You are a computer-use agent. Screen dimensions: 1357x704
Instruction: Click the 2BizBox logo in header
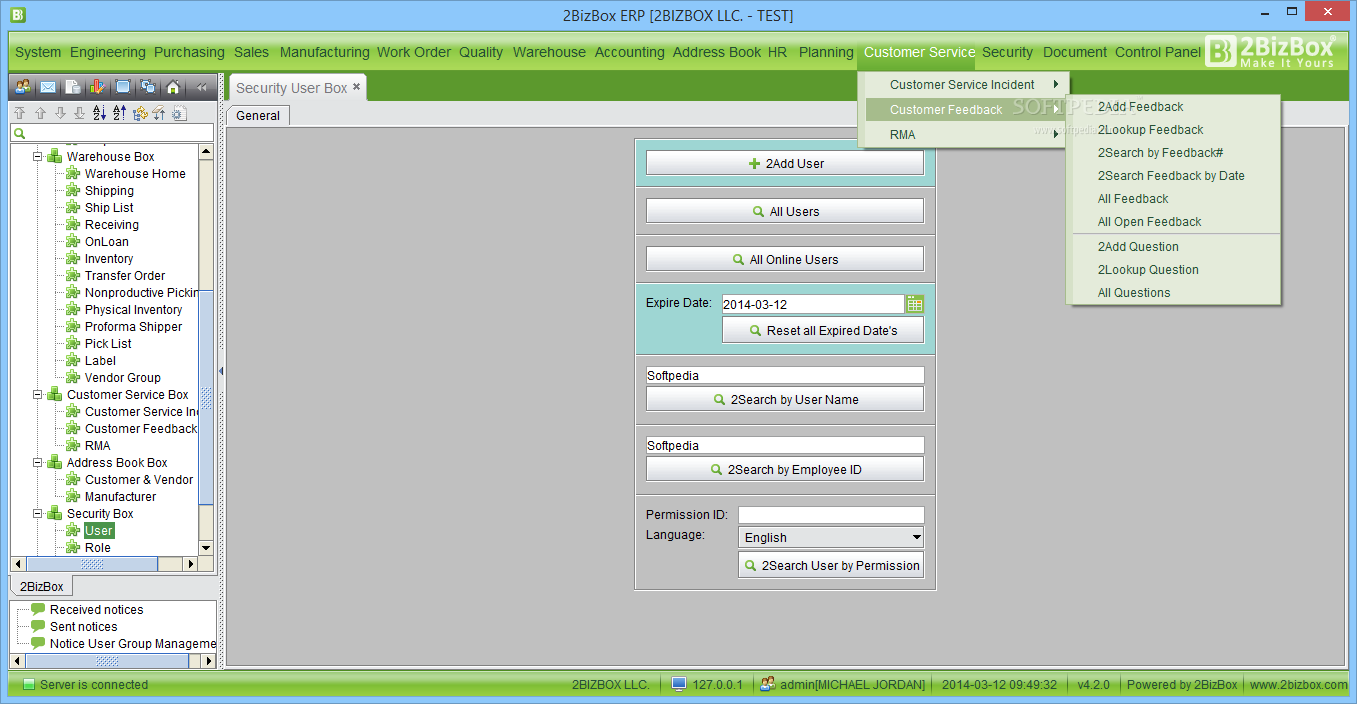coord(1270,52)
